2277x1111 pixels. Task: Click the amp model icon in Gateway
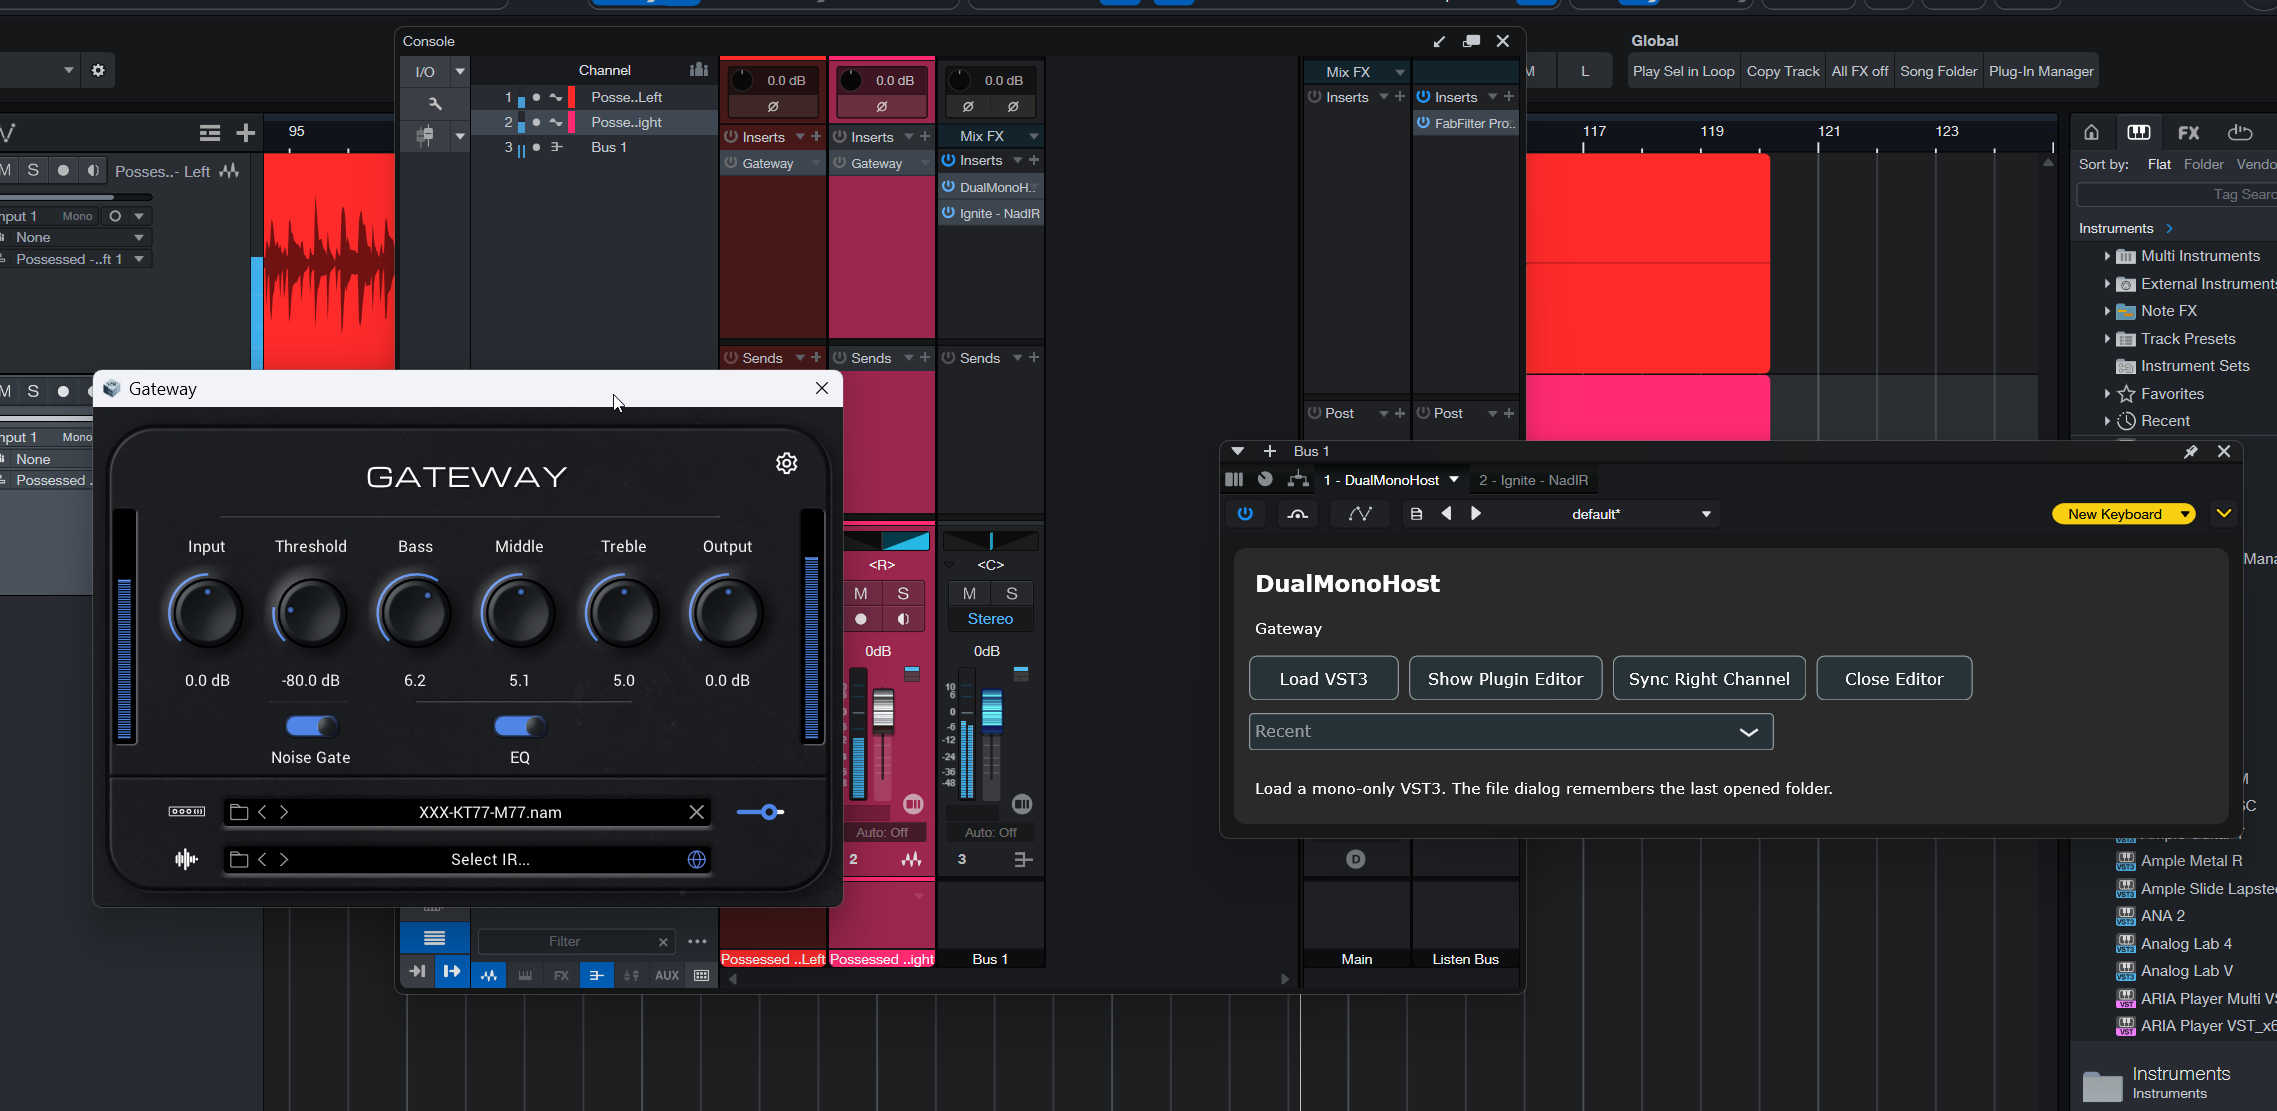187,811
